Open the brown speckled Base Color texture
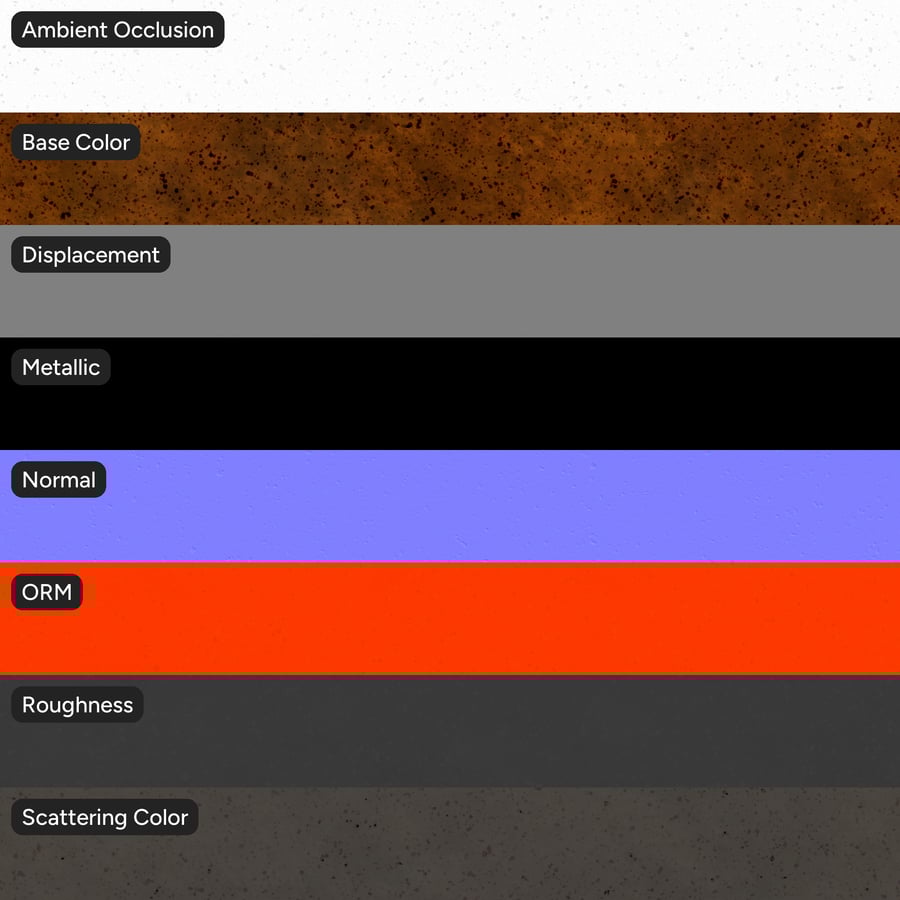The width and height of the screenshot is (900, 900). click(450, 169)
